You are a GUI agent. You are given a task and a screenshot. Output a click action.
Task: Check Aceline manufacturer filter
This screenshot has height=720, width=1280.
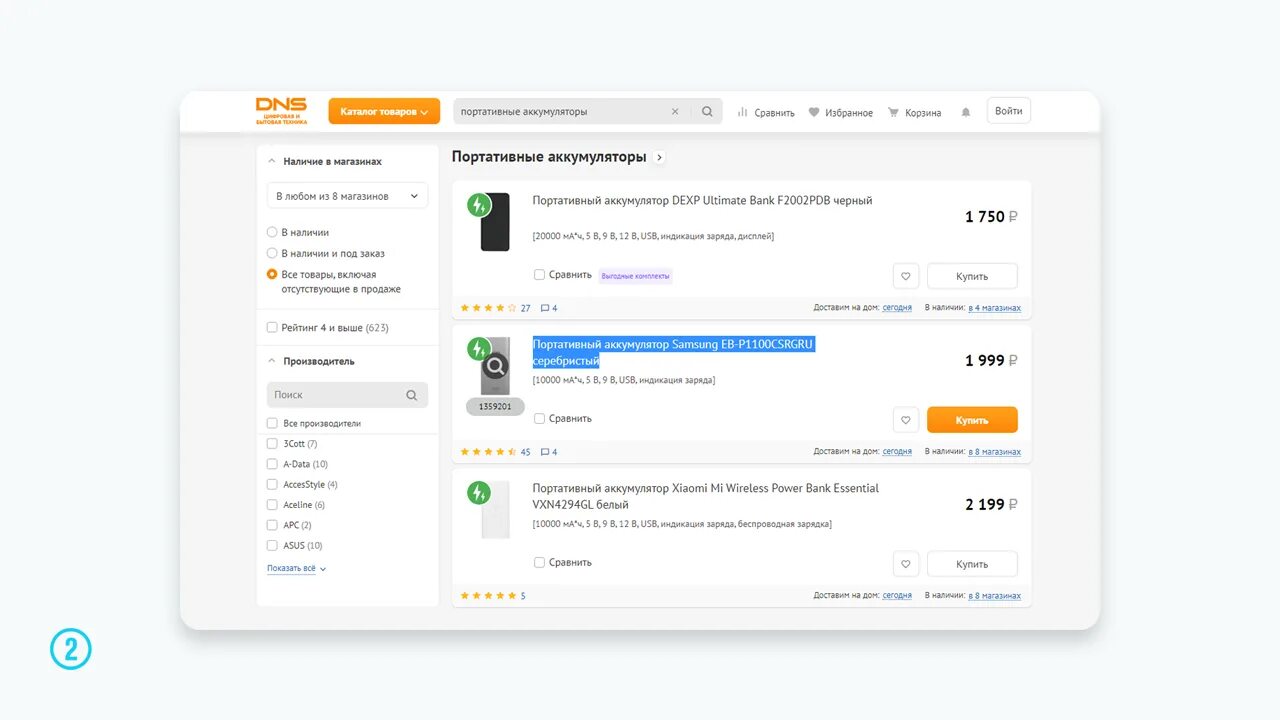click(x=272, y=505)
